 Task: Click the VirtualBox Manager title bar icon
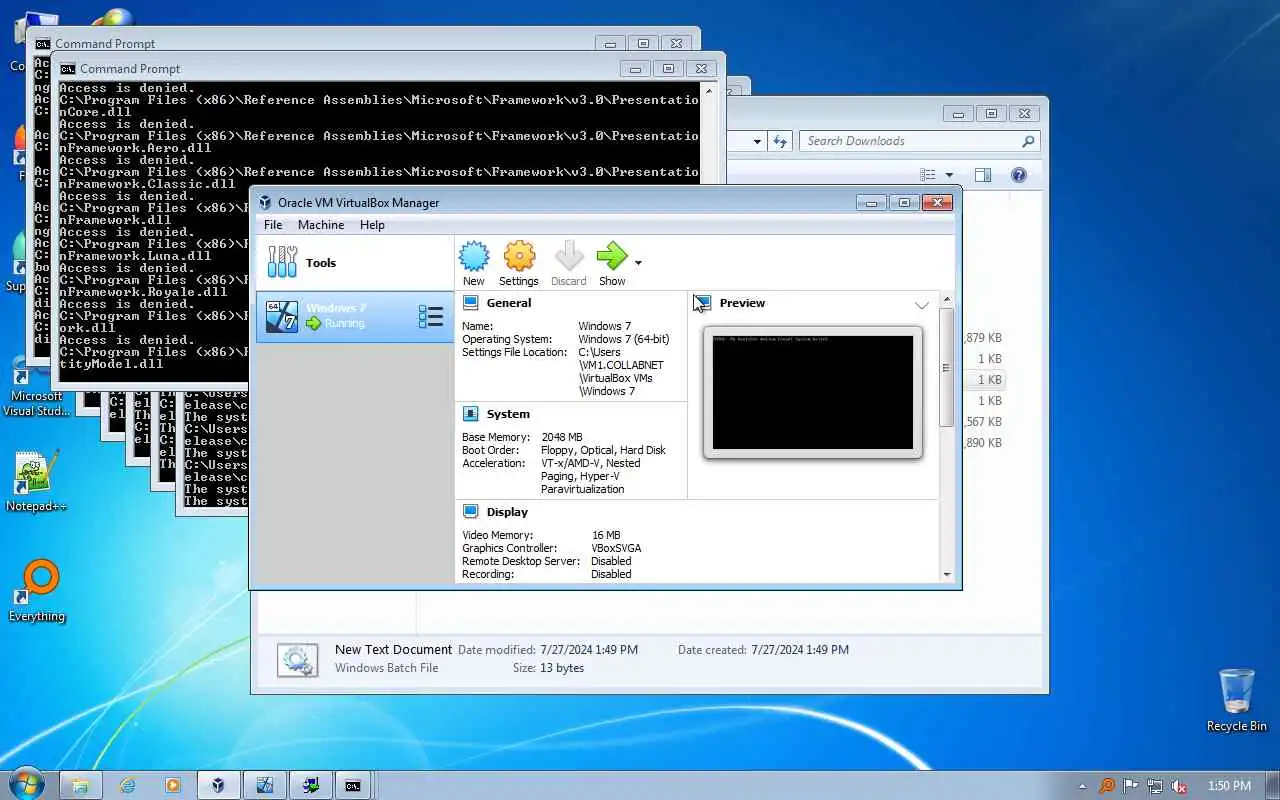[x=264, y=202]
